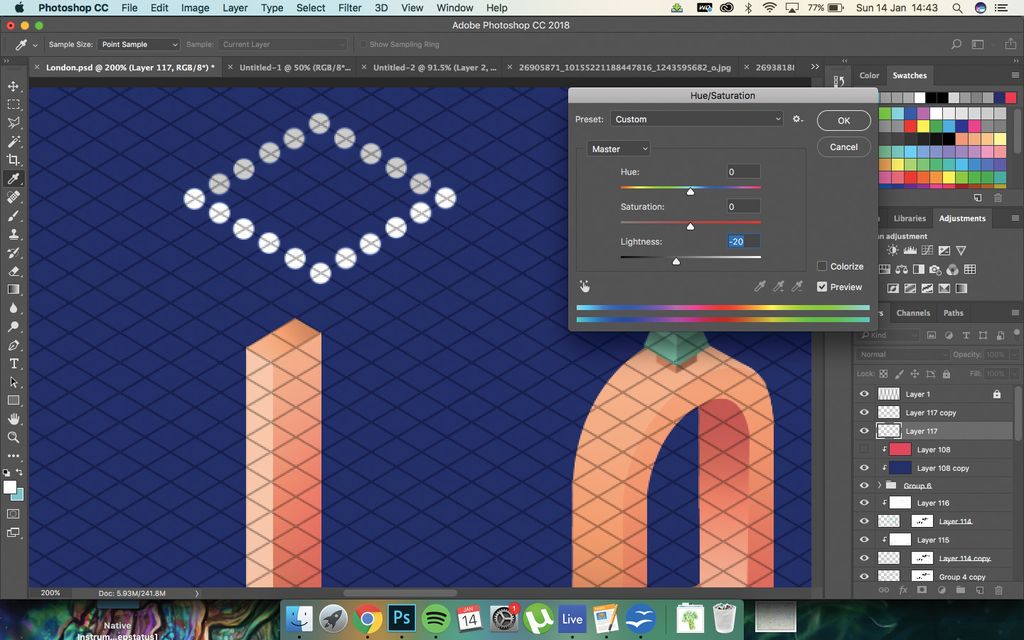The width and height of the screenshot is (1024, 640).
Task: Confirm changes with the OK button
Action: pos(843,120)
